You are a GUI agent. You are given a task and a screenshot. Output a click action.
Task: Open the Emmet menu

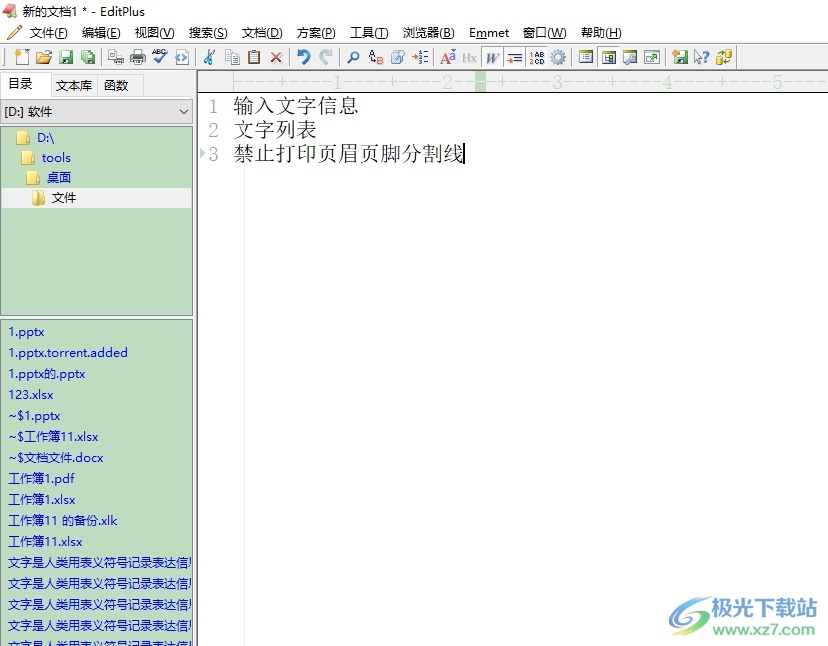[489, 33]
